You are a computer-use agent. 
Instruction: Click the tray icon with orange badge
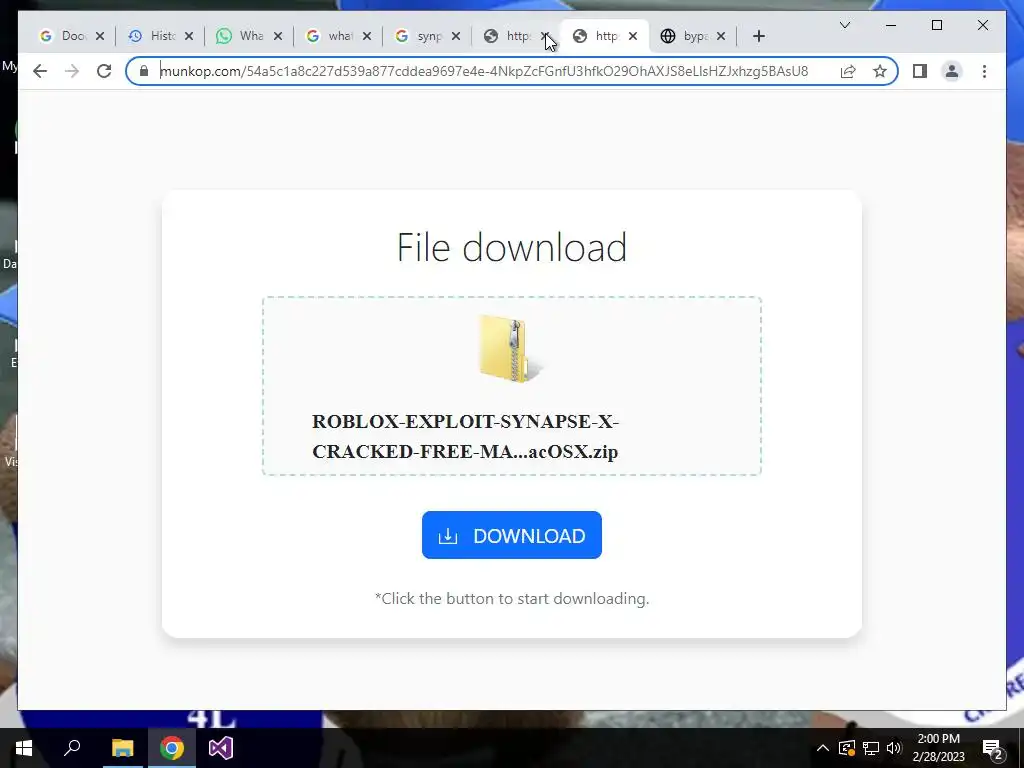pos(846,748)
